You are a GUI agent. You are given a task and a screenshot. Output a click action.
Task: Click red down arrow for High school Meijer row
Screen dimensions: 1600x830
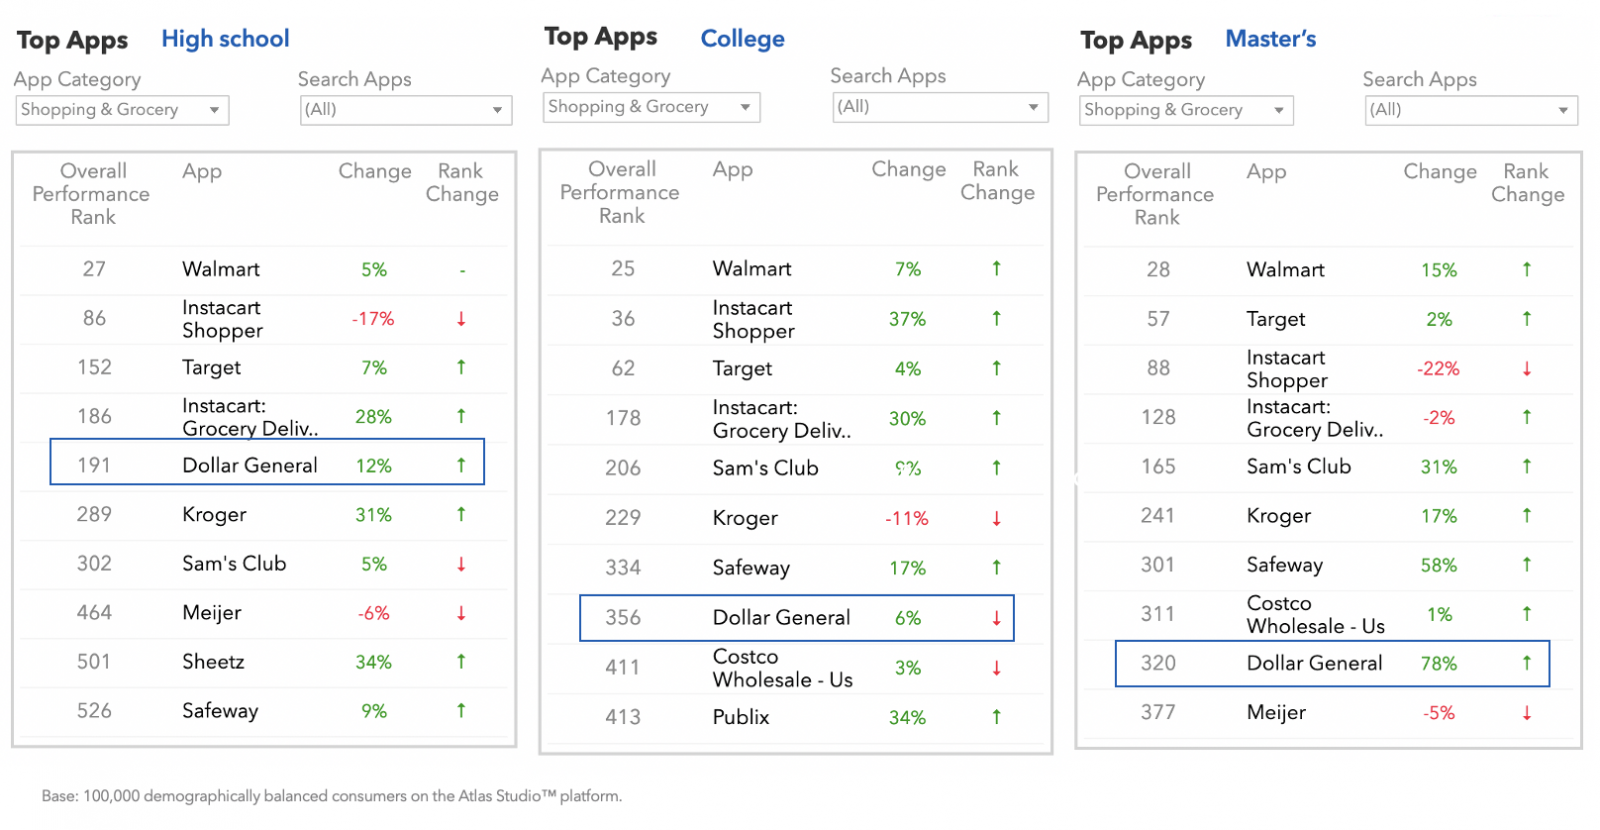(x=461, y=613)
